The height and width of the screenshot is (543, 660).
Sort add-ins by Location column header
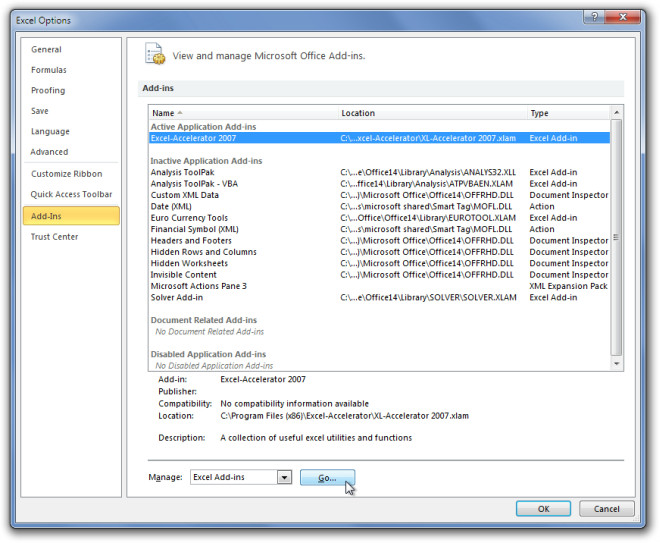click(433, 113)
